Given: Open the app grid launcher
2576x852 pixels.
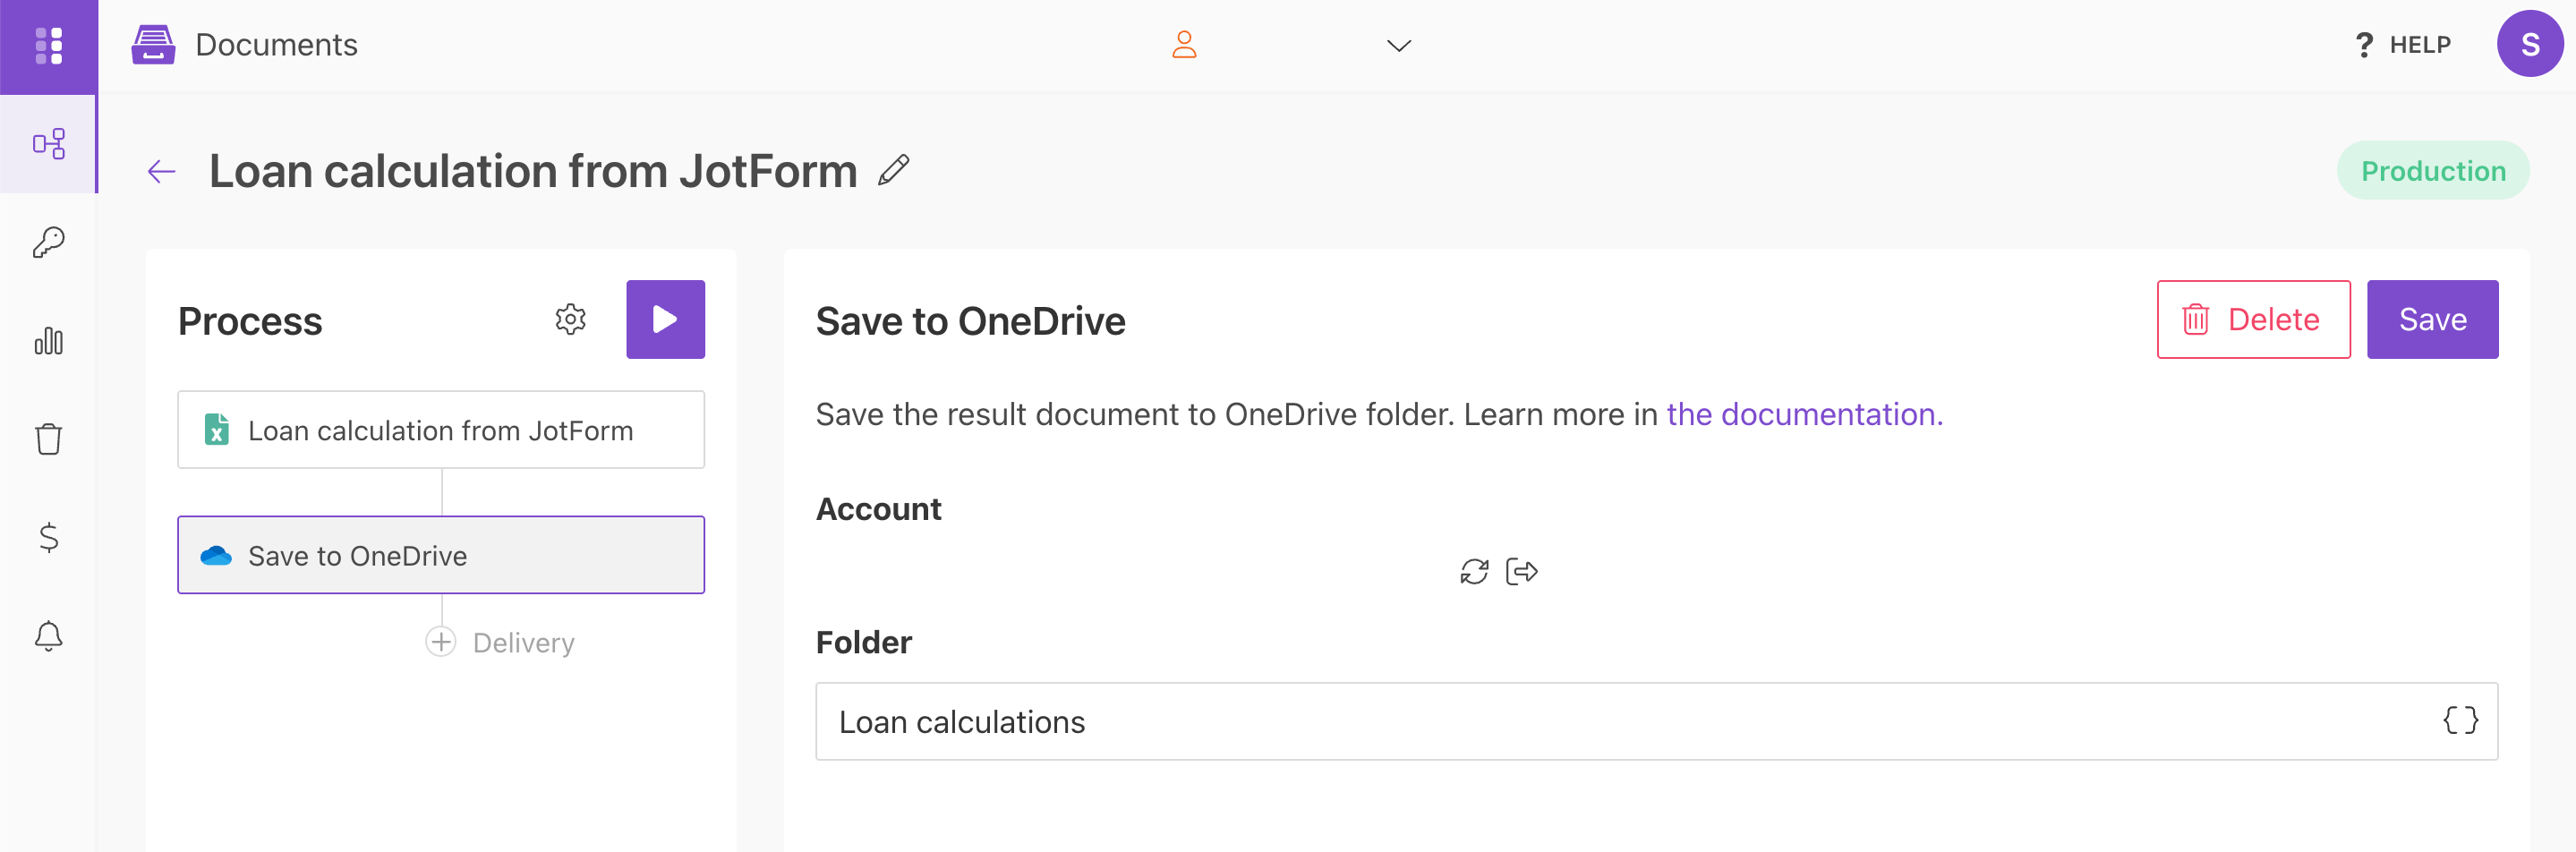Looking at the screenshot, I should [x=49, y=46].
